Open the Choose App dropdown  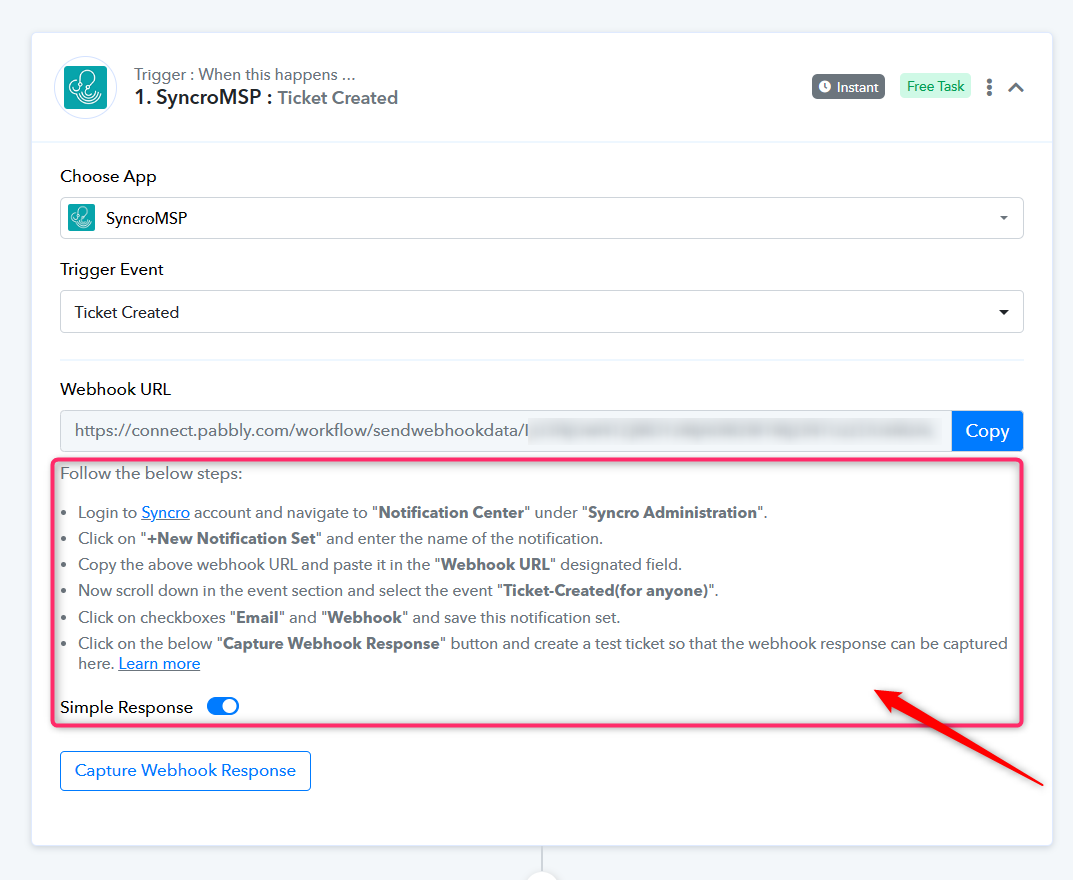pos(541,218)
